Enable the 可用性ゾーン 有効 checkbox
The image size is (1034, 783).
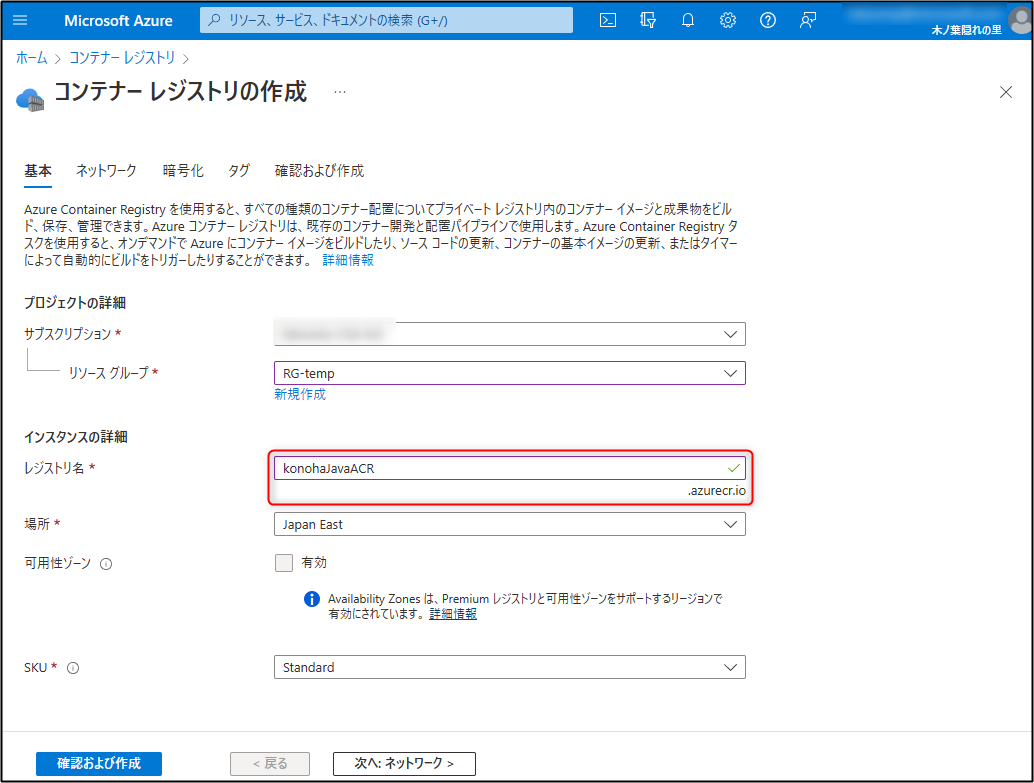[x=284, y=563]
